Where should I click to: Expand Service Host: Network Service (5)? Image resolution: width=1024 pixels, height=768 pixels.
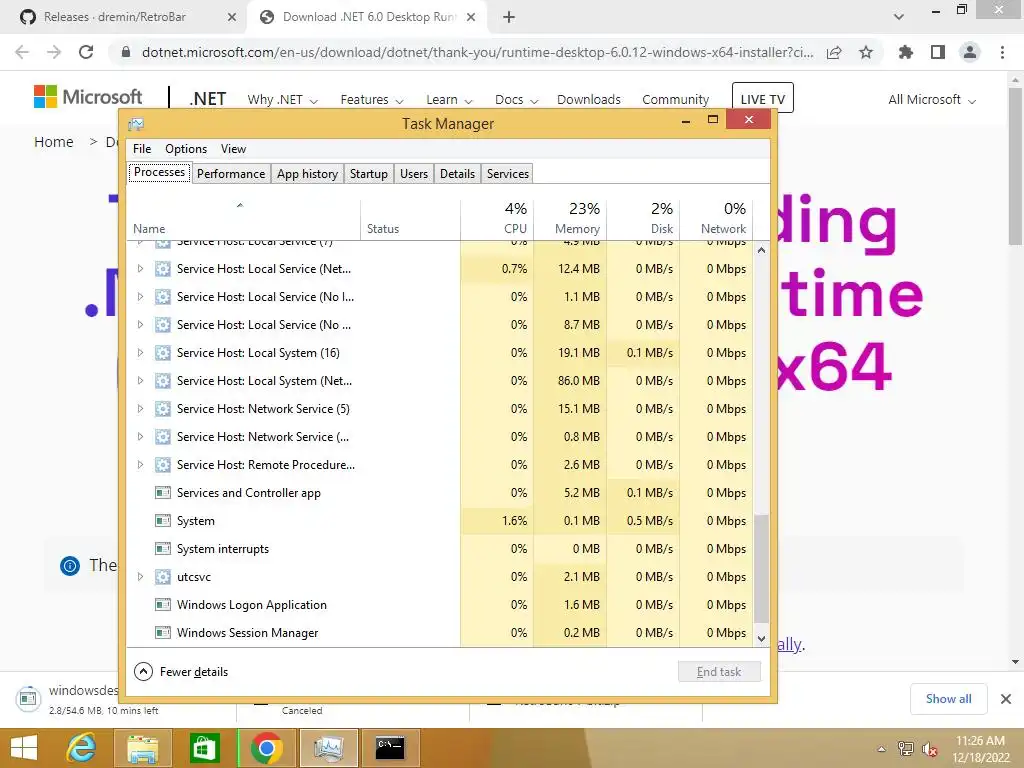(140, 409)
